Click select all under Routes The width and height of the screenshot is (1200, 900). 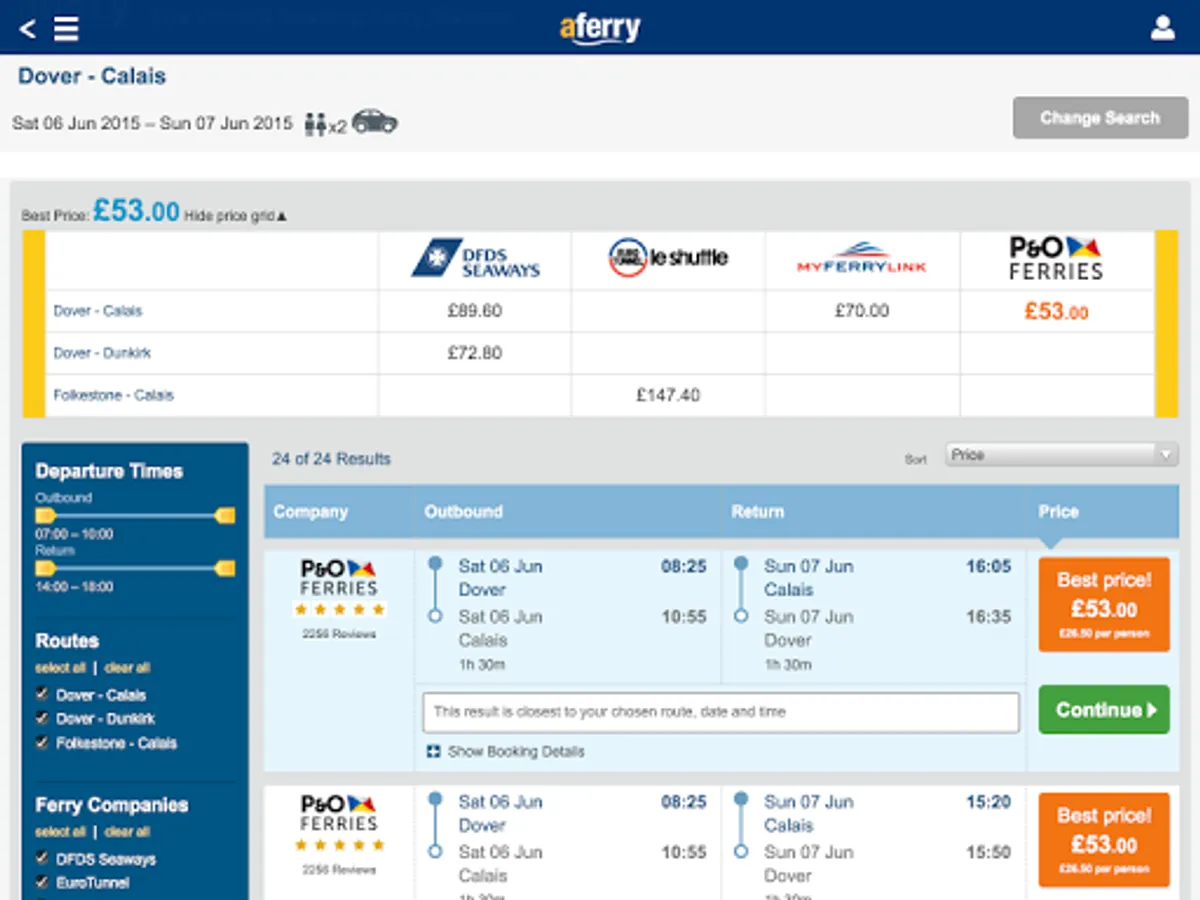60,668
